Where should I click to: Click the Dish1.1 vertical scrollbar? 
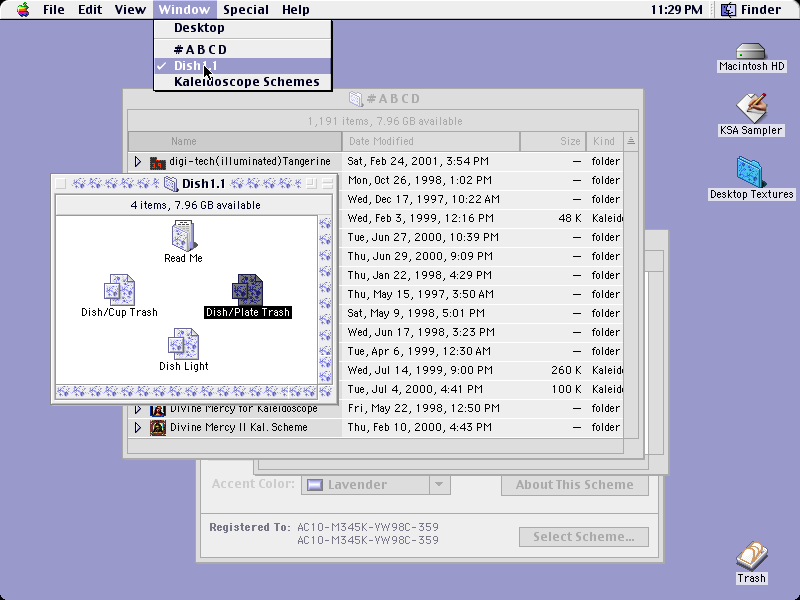coord(325,299)
